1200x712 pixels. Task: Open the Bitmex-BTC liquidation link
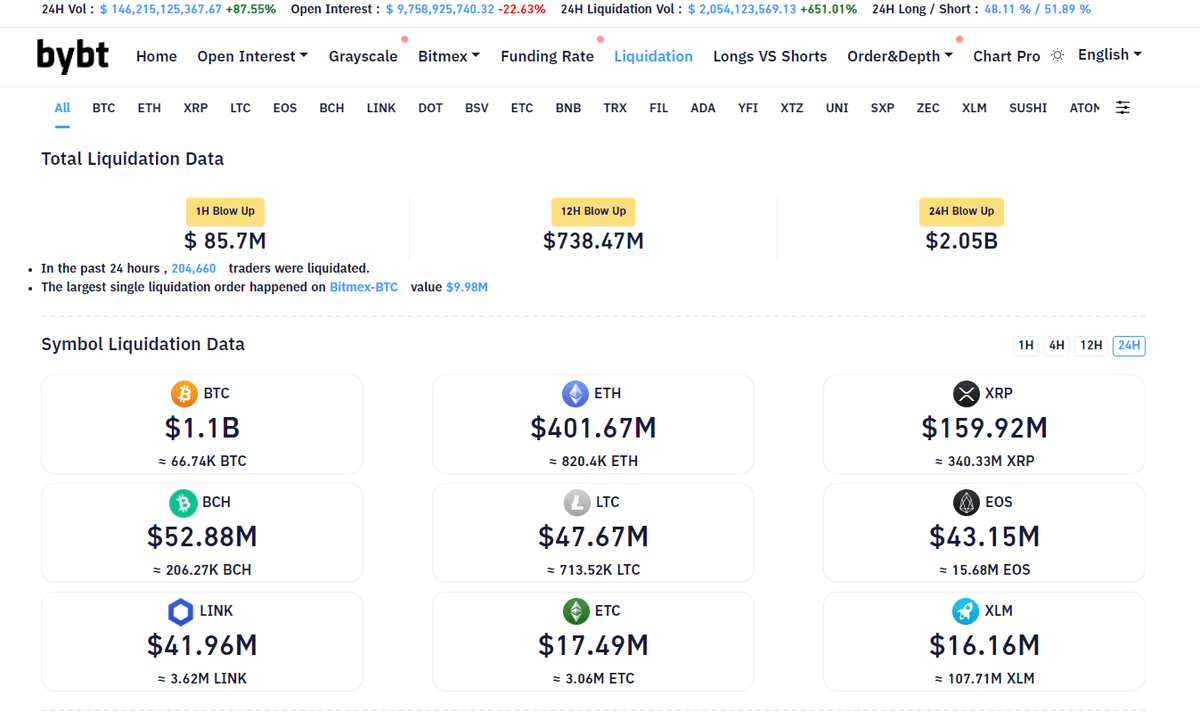tap(364, 286)
